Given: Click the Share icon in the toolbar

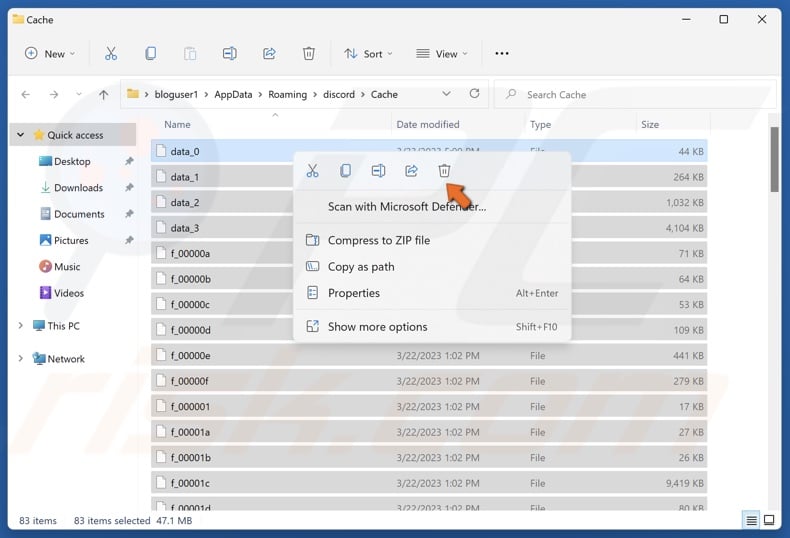Looking at the screenshot, I should [269, 53].
